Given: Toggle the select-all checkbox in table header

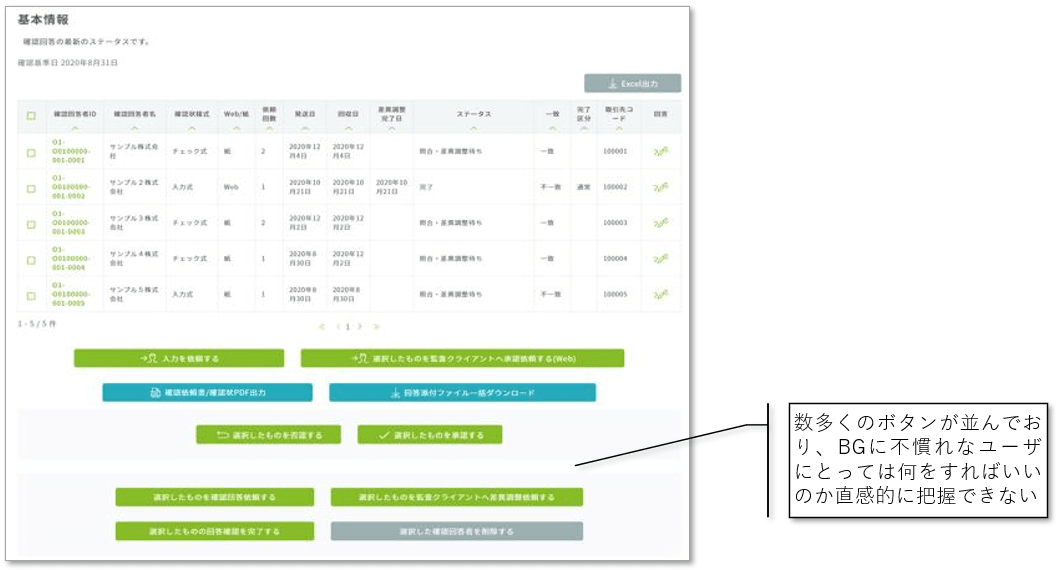Looking at the screenshot, I should click(31, 116).
